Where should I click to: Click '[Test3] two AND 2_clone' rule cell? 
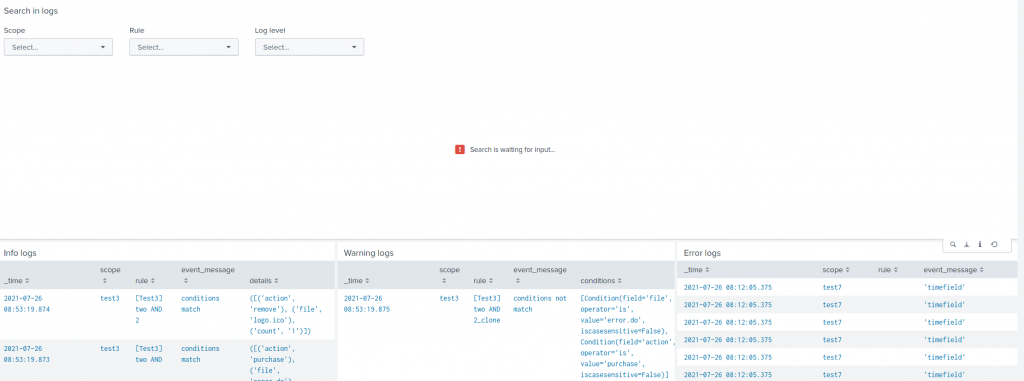(487, 309)
